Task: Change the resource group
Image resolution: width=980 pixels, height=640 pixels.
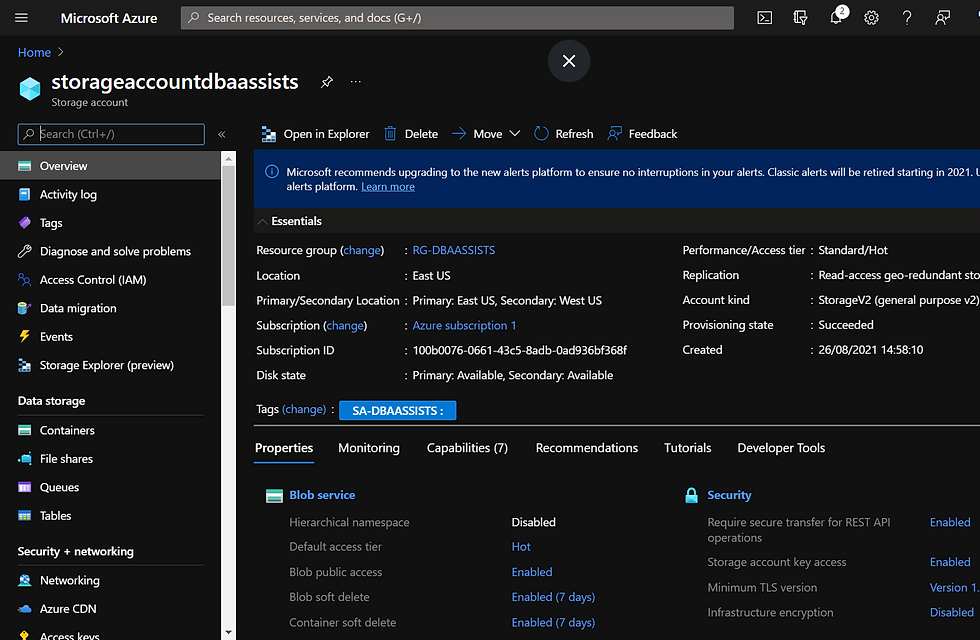Action: [x=362, y=250]
